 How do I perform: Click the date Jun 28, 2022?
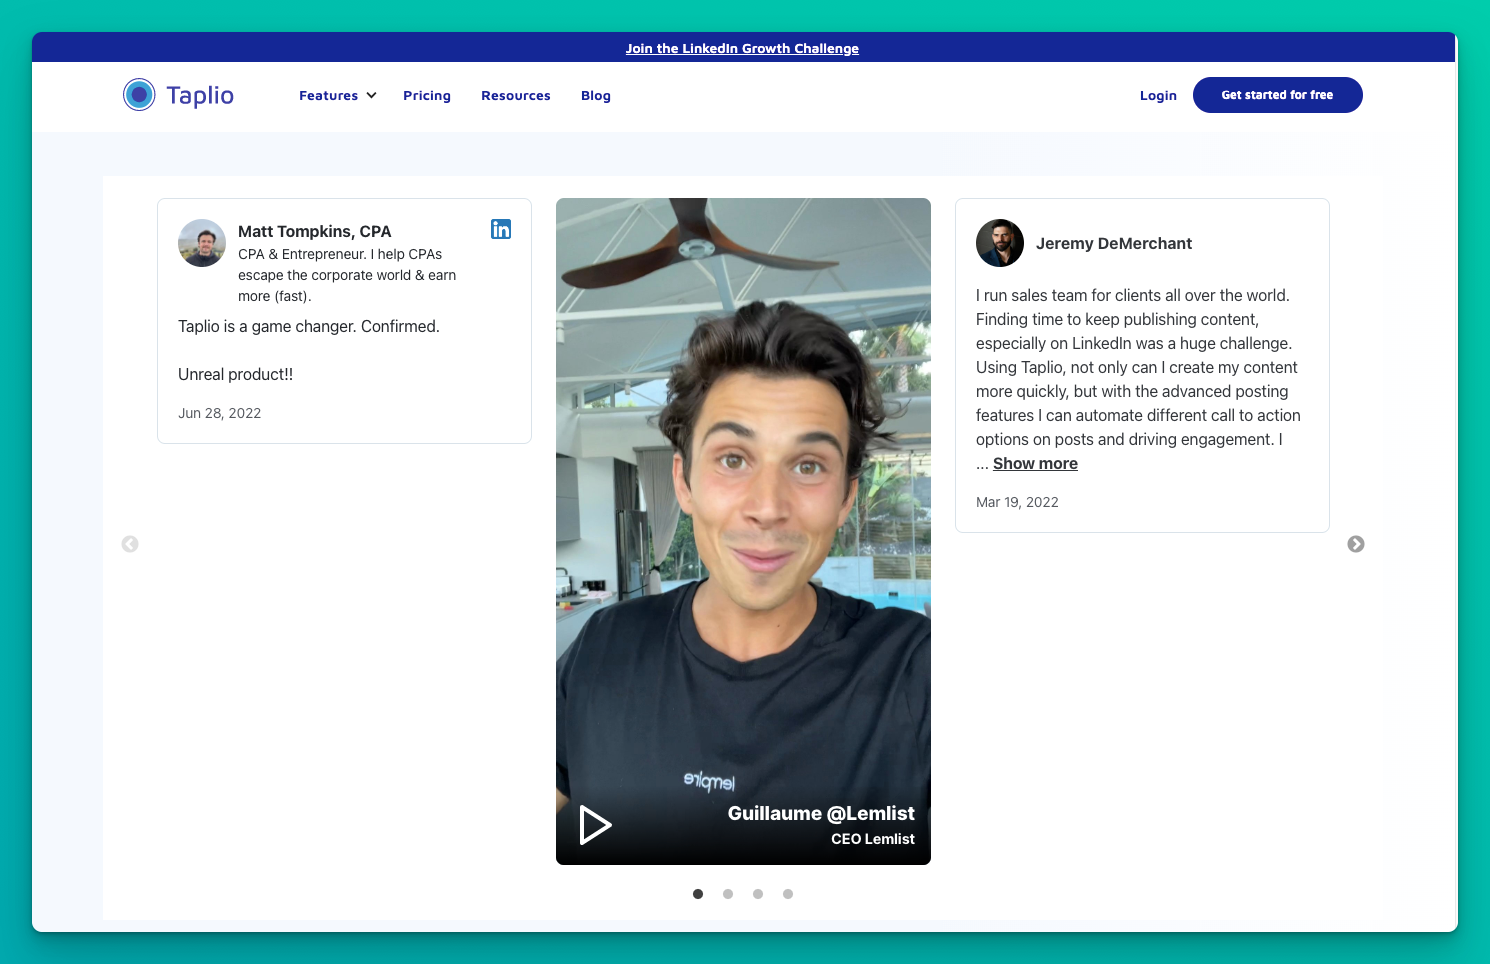click(219, 413)
